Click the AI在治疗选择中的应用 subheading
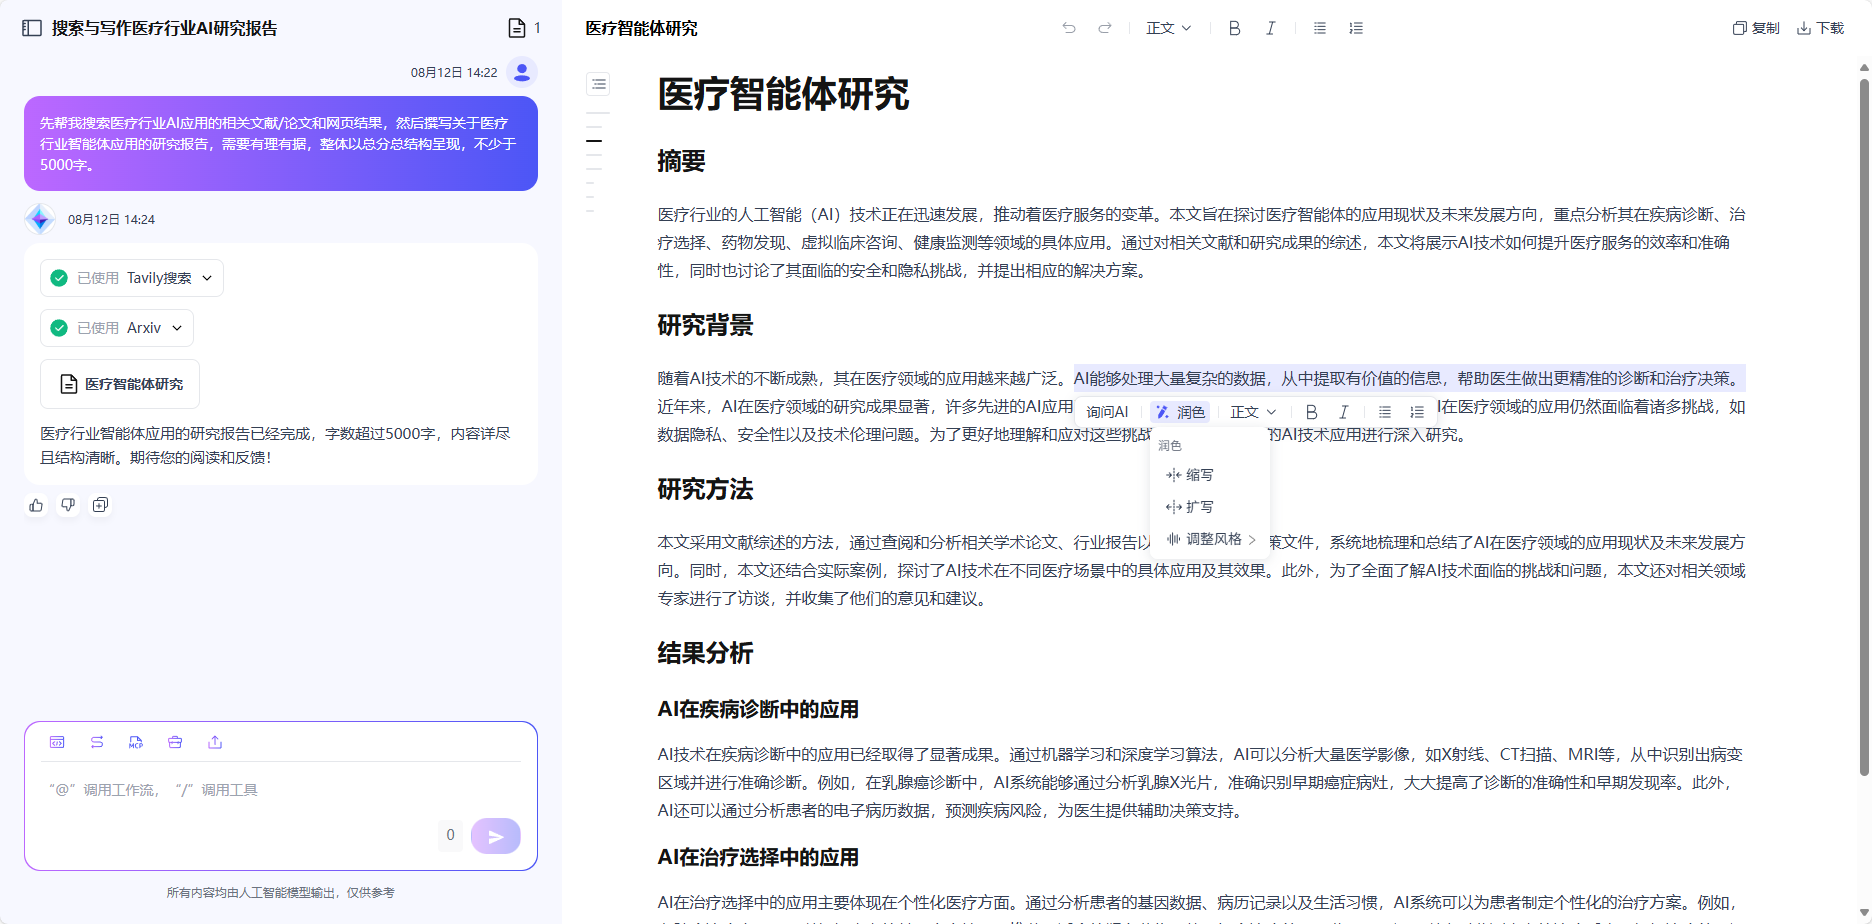 point(758,857)
